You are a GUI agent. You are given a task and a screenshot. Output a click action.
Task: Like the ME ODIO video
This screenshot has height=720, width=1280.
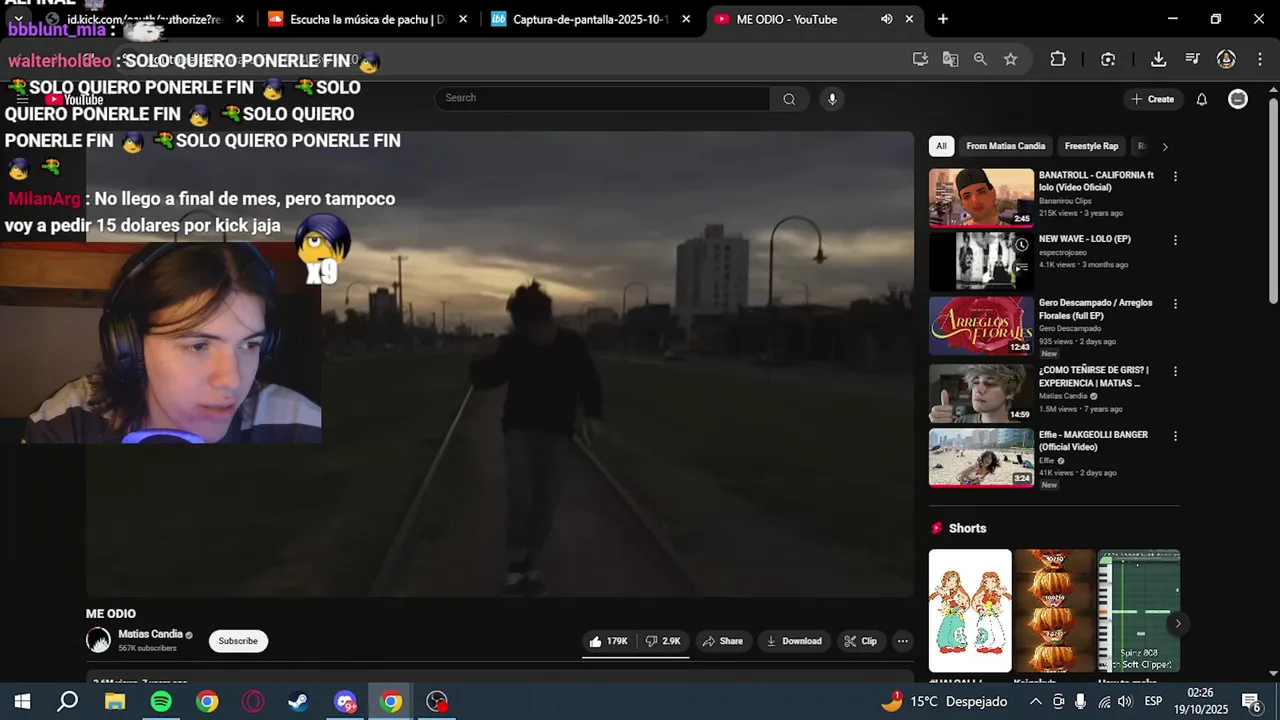pos(608,641)
